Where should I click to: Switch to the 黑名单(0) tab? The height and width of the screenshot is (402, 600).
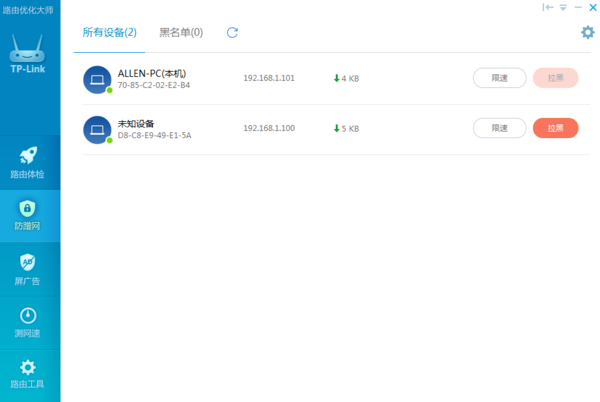(x=181, y=33)
